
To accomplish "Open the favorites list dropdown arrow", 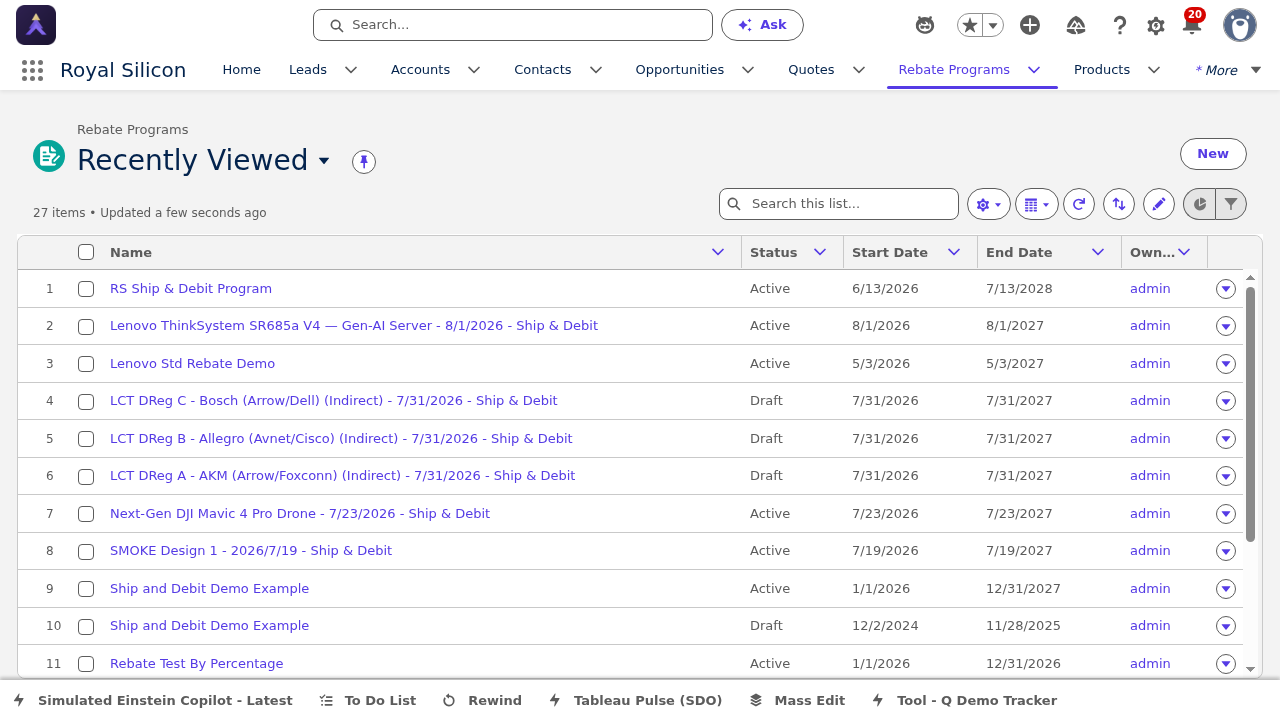I will (x=993, y=25).
